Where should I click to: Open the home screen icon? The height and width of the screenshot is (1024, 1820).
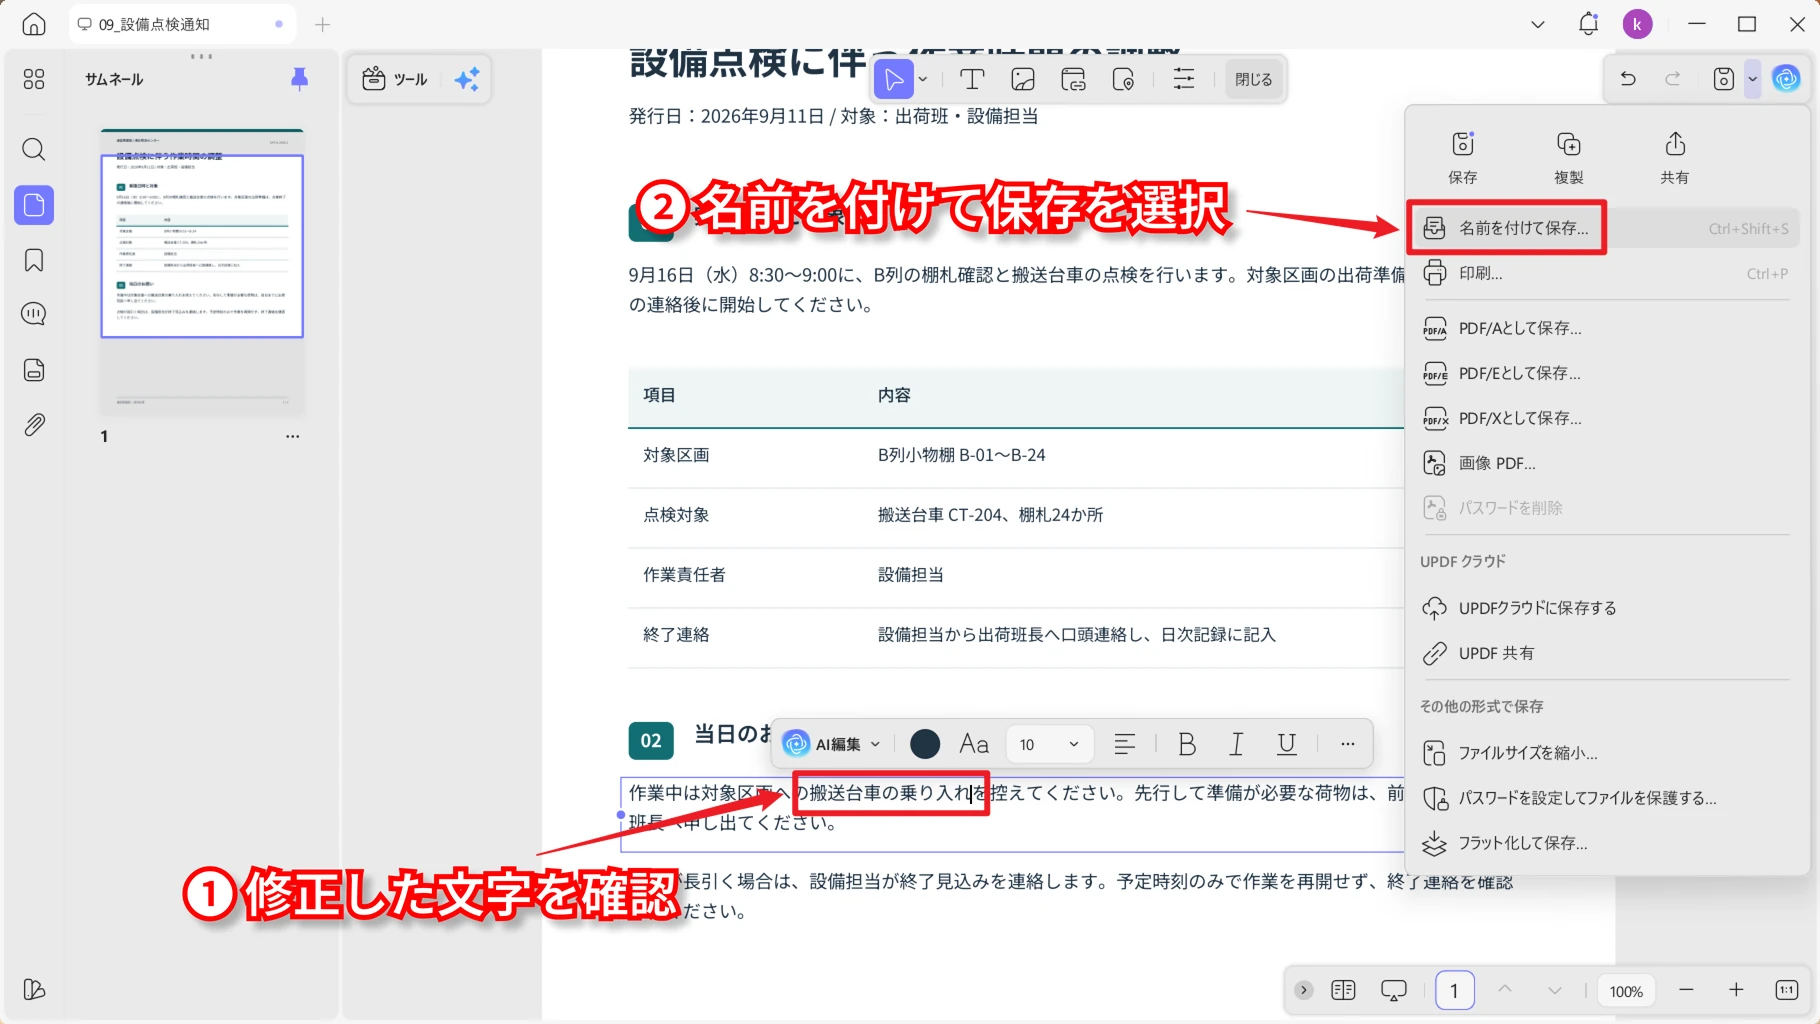[x=34, y=24]
